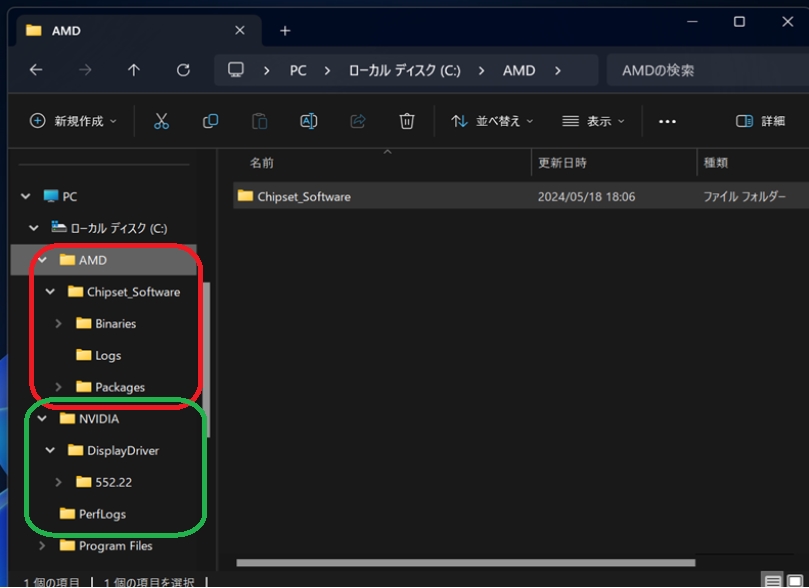Click the Paste clipboard icon
The image size is (809, 588).
260,121
